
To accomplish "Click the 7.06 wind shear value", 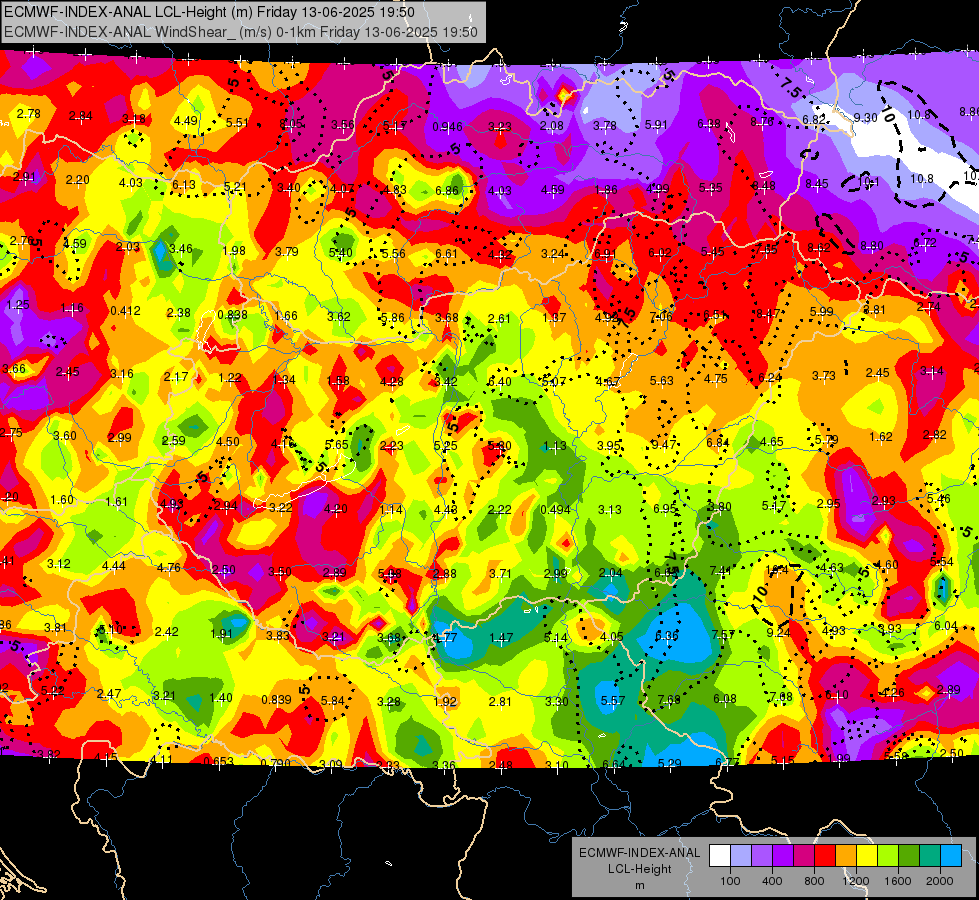I will coord(661,317).
